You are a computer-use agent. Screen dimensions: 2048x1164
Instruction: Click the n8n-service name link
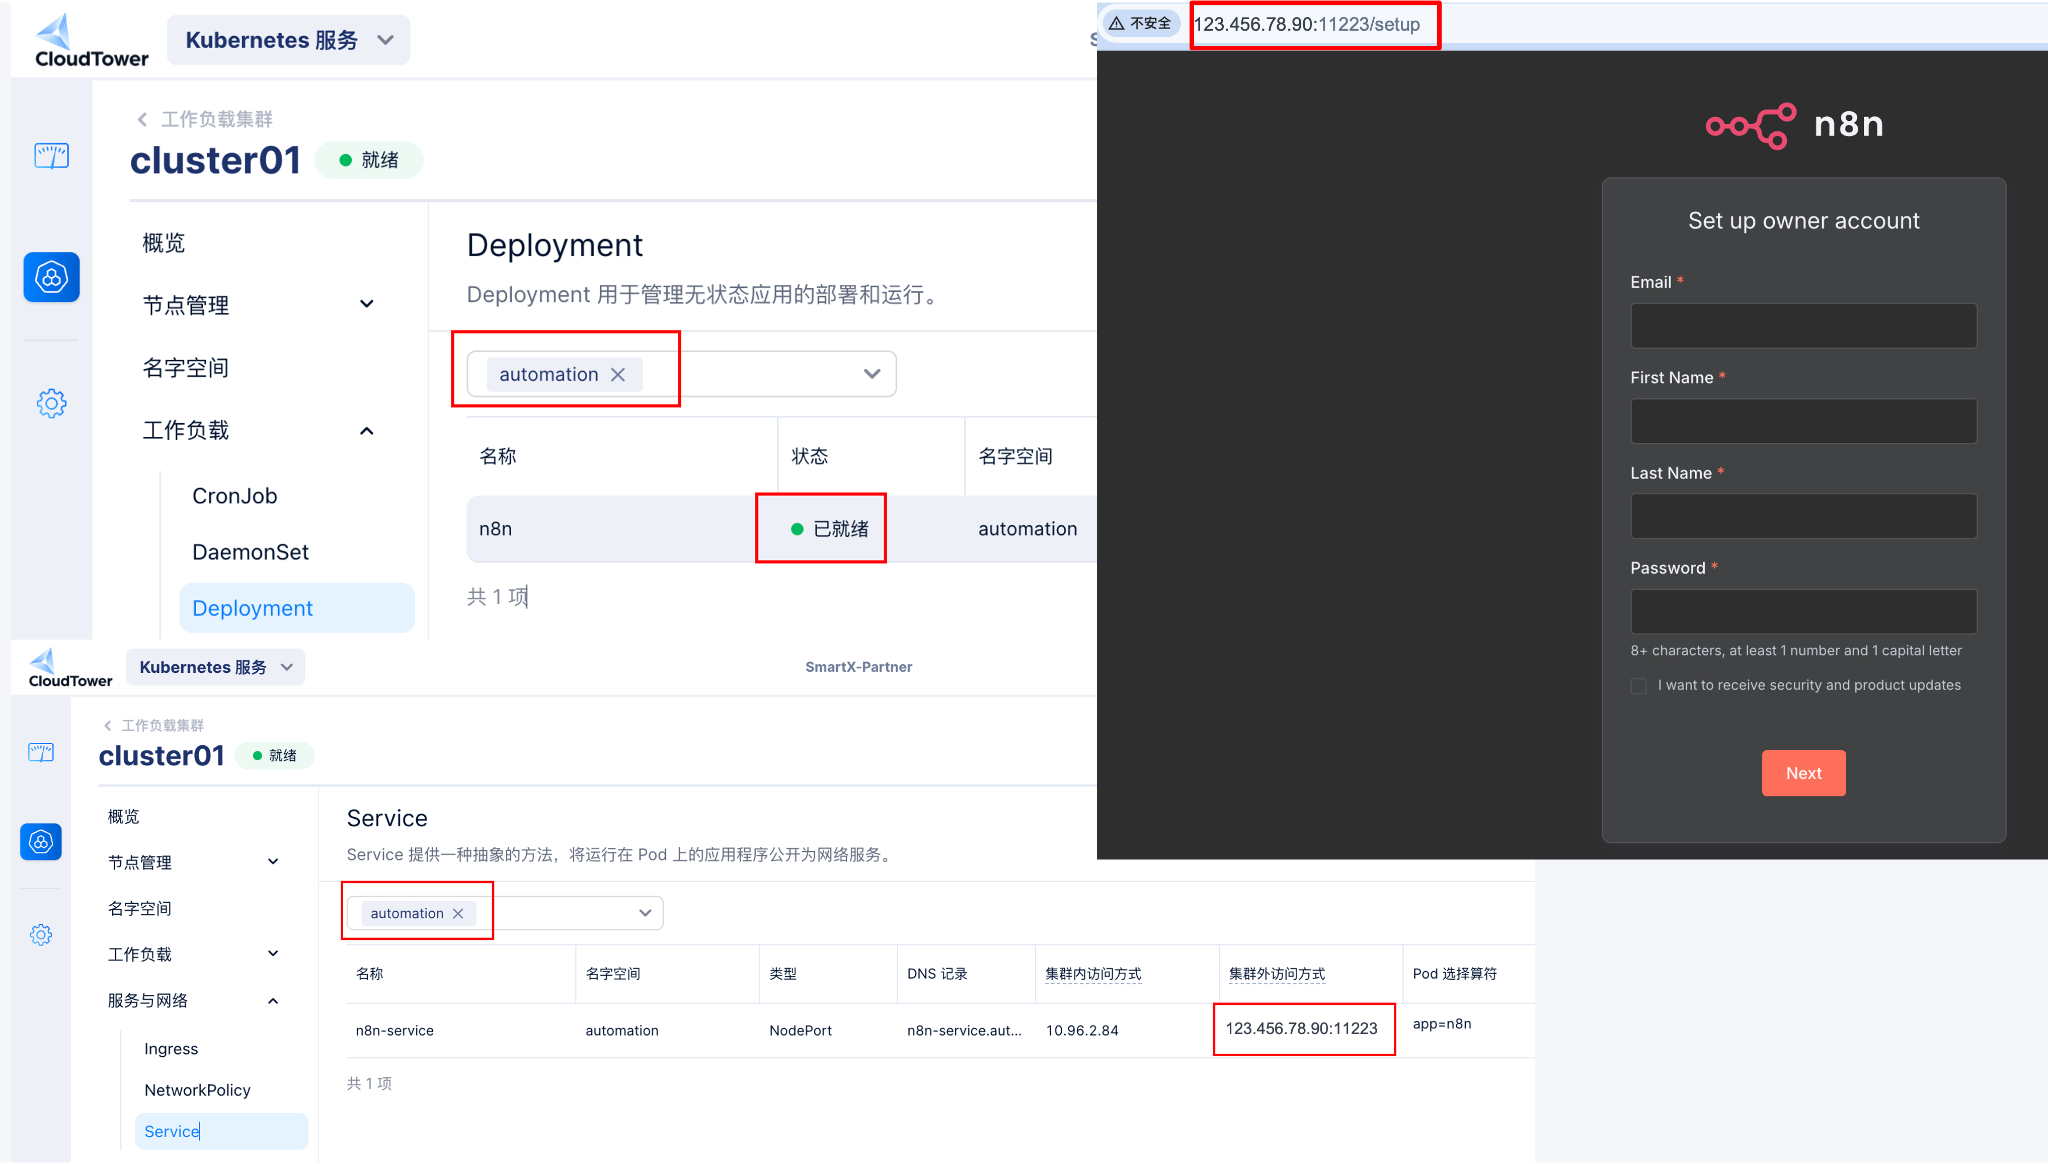(395, 1030)
